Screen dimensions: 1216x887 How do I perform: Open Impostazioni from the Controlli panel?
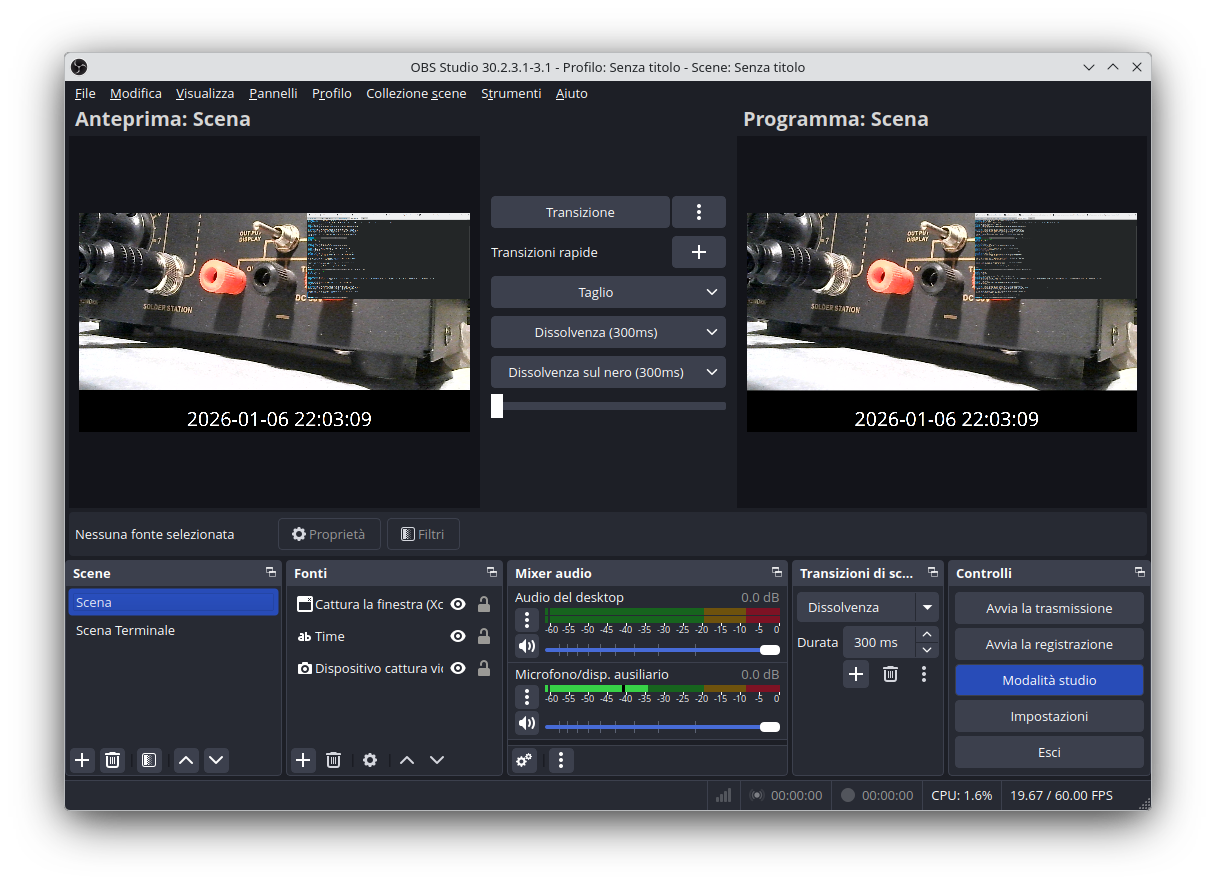1048,716
